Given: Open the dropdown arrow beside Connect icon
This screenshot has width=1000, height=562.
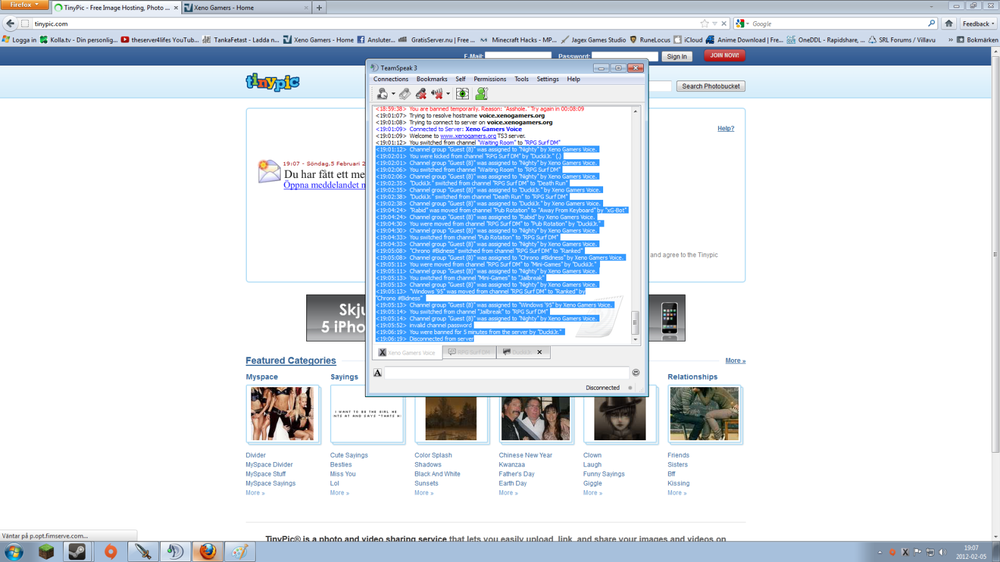Looking at the screenshot, I should 393,94.
